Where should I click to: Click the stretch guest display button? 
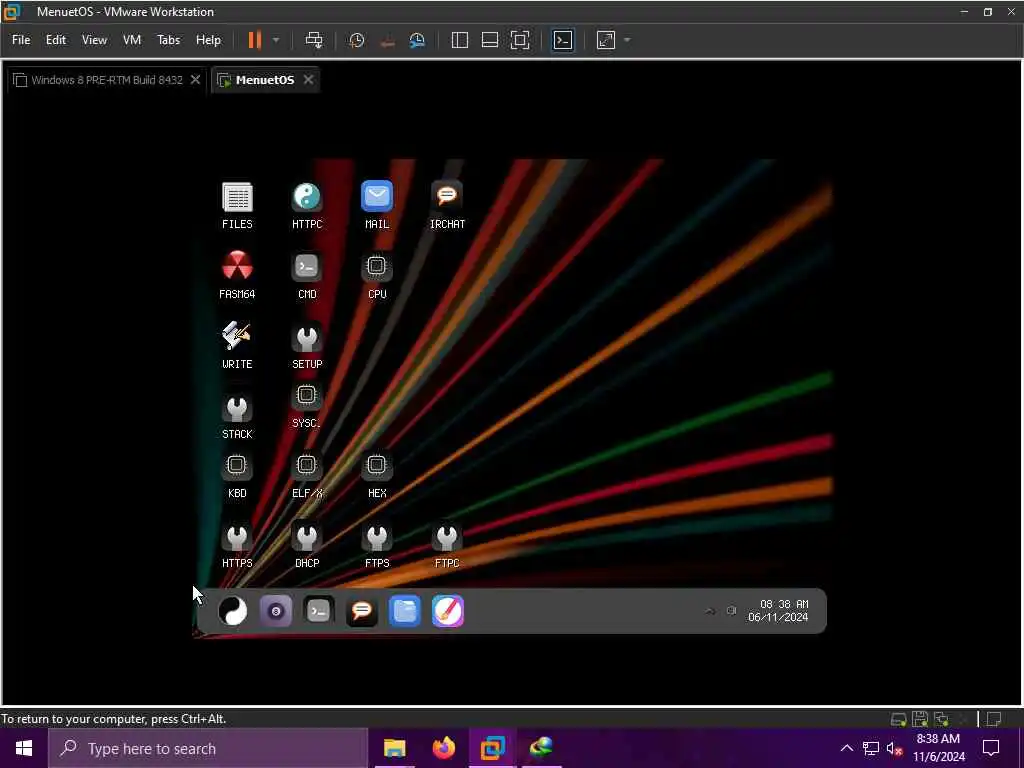click(x=606, y=40)
